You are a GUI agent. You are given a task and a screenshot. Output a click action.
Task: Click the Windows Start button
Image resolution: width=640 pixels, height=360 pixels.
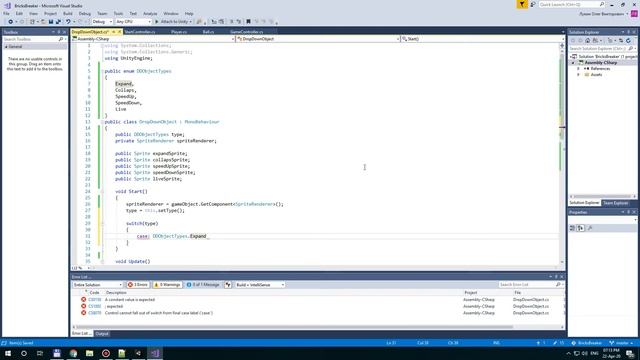(x=8, y=353)
